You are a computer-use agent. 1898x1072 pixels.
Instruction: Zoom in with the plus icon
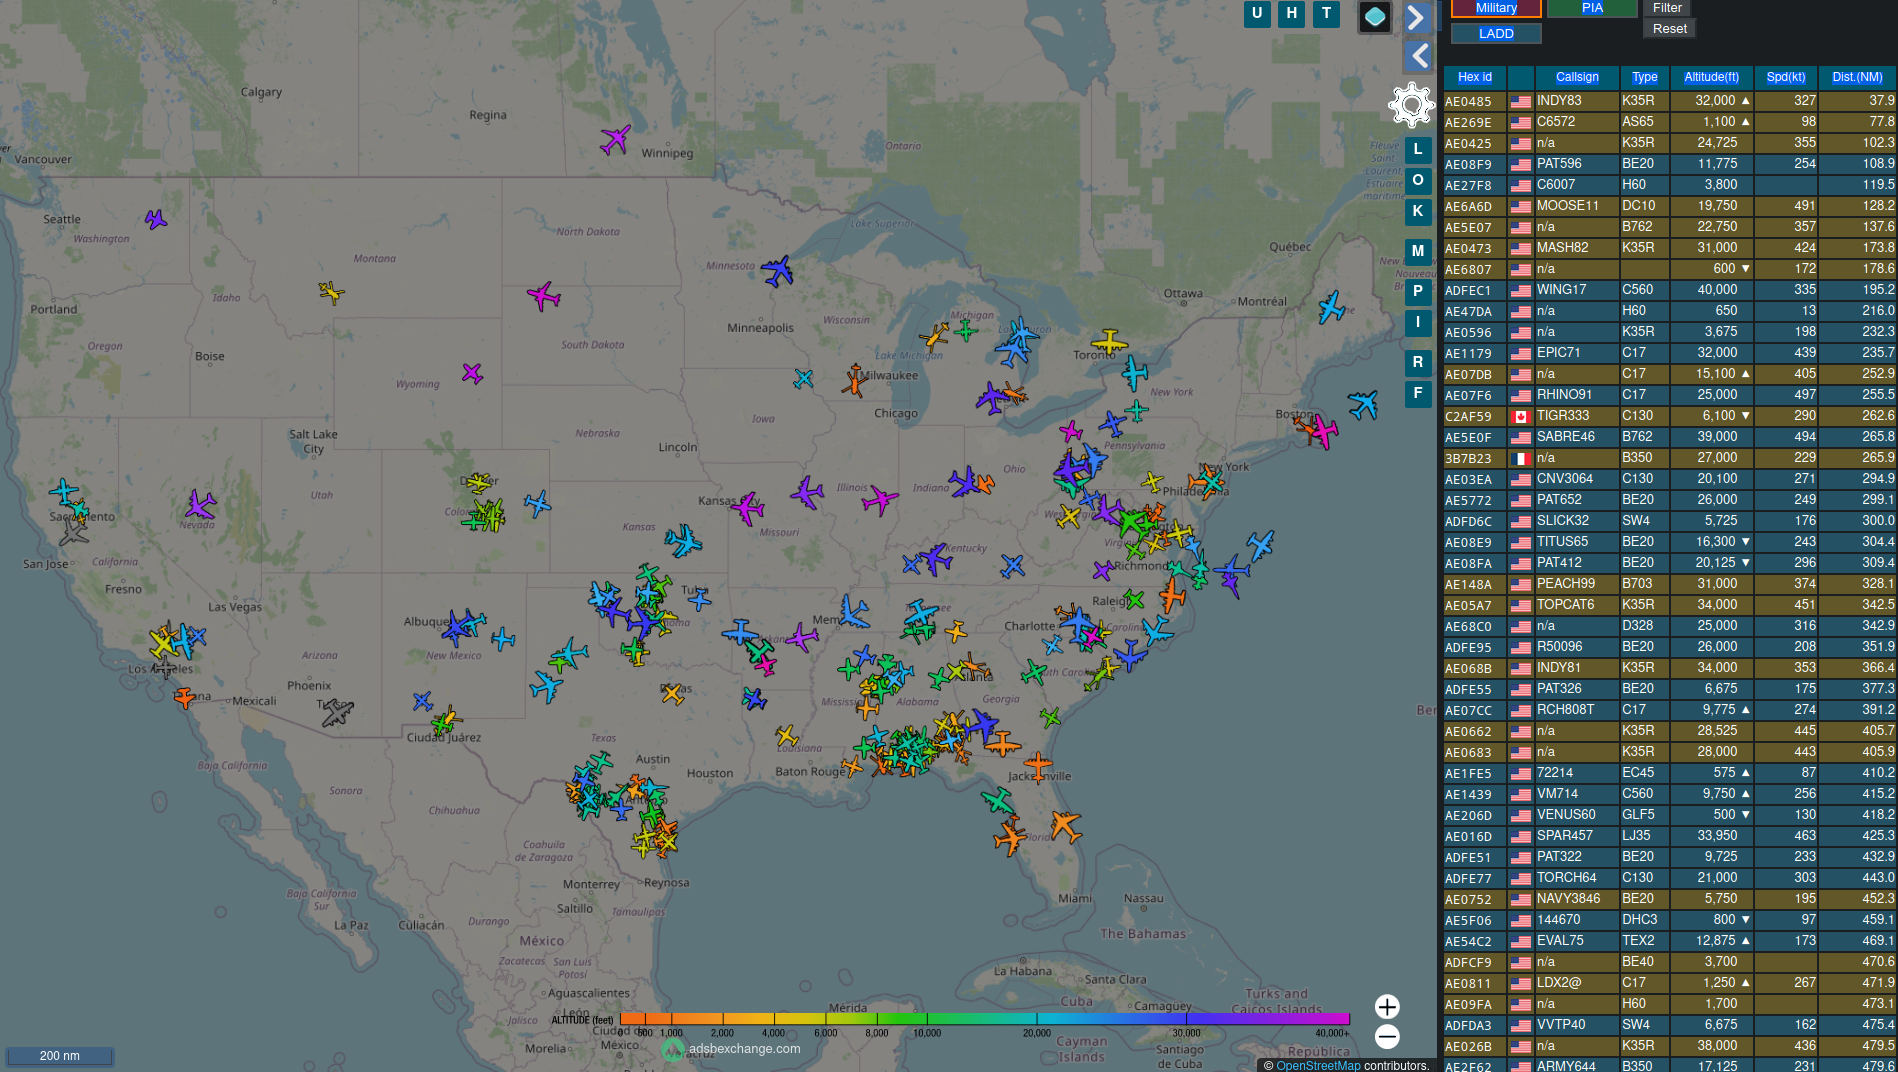click(x=1387, y=1006)
